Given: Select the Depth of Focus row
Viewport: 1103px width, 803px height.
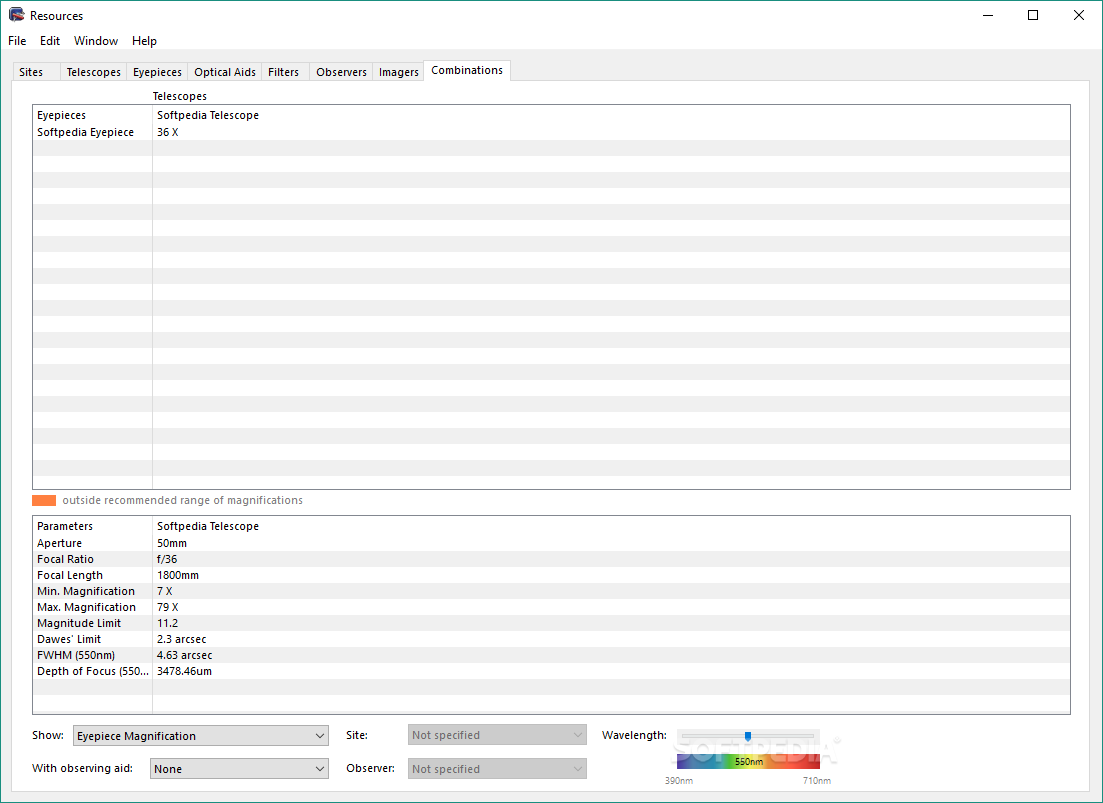Looking at the screenshot, I should coord(551,672).
